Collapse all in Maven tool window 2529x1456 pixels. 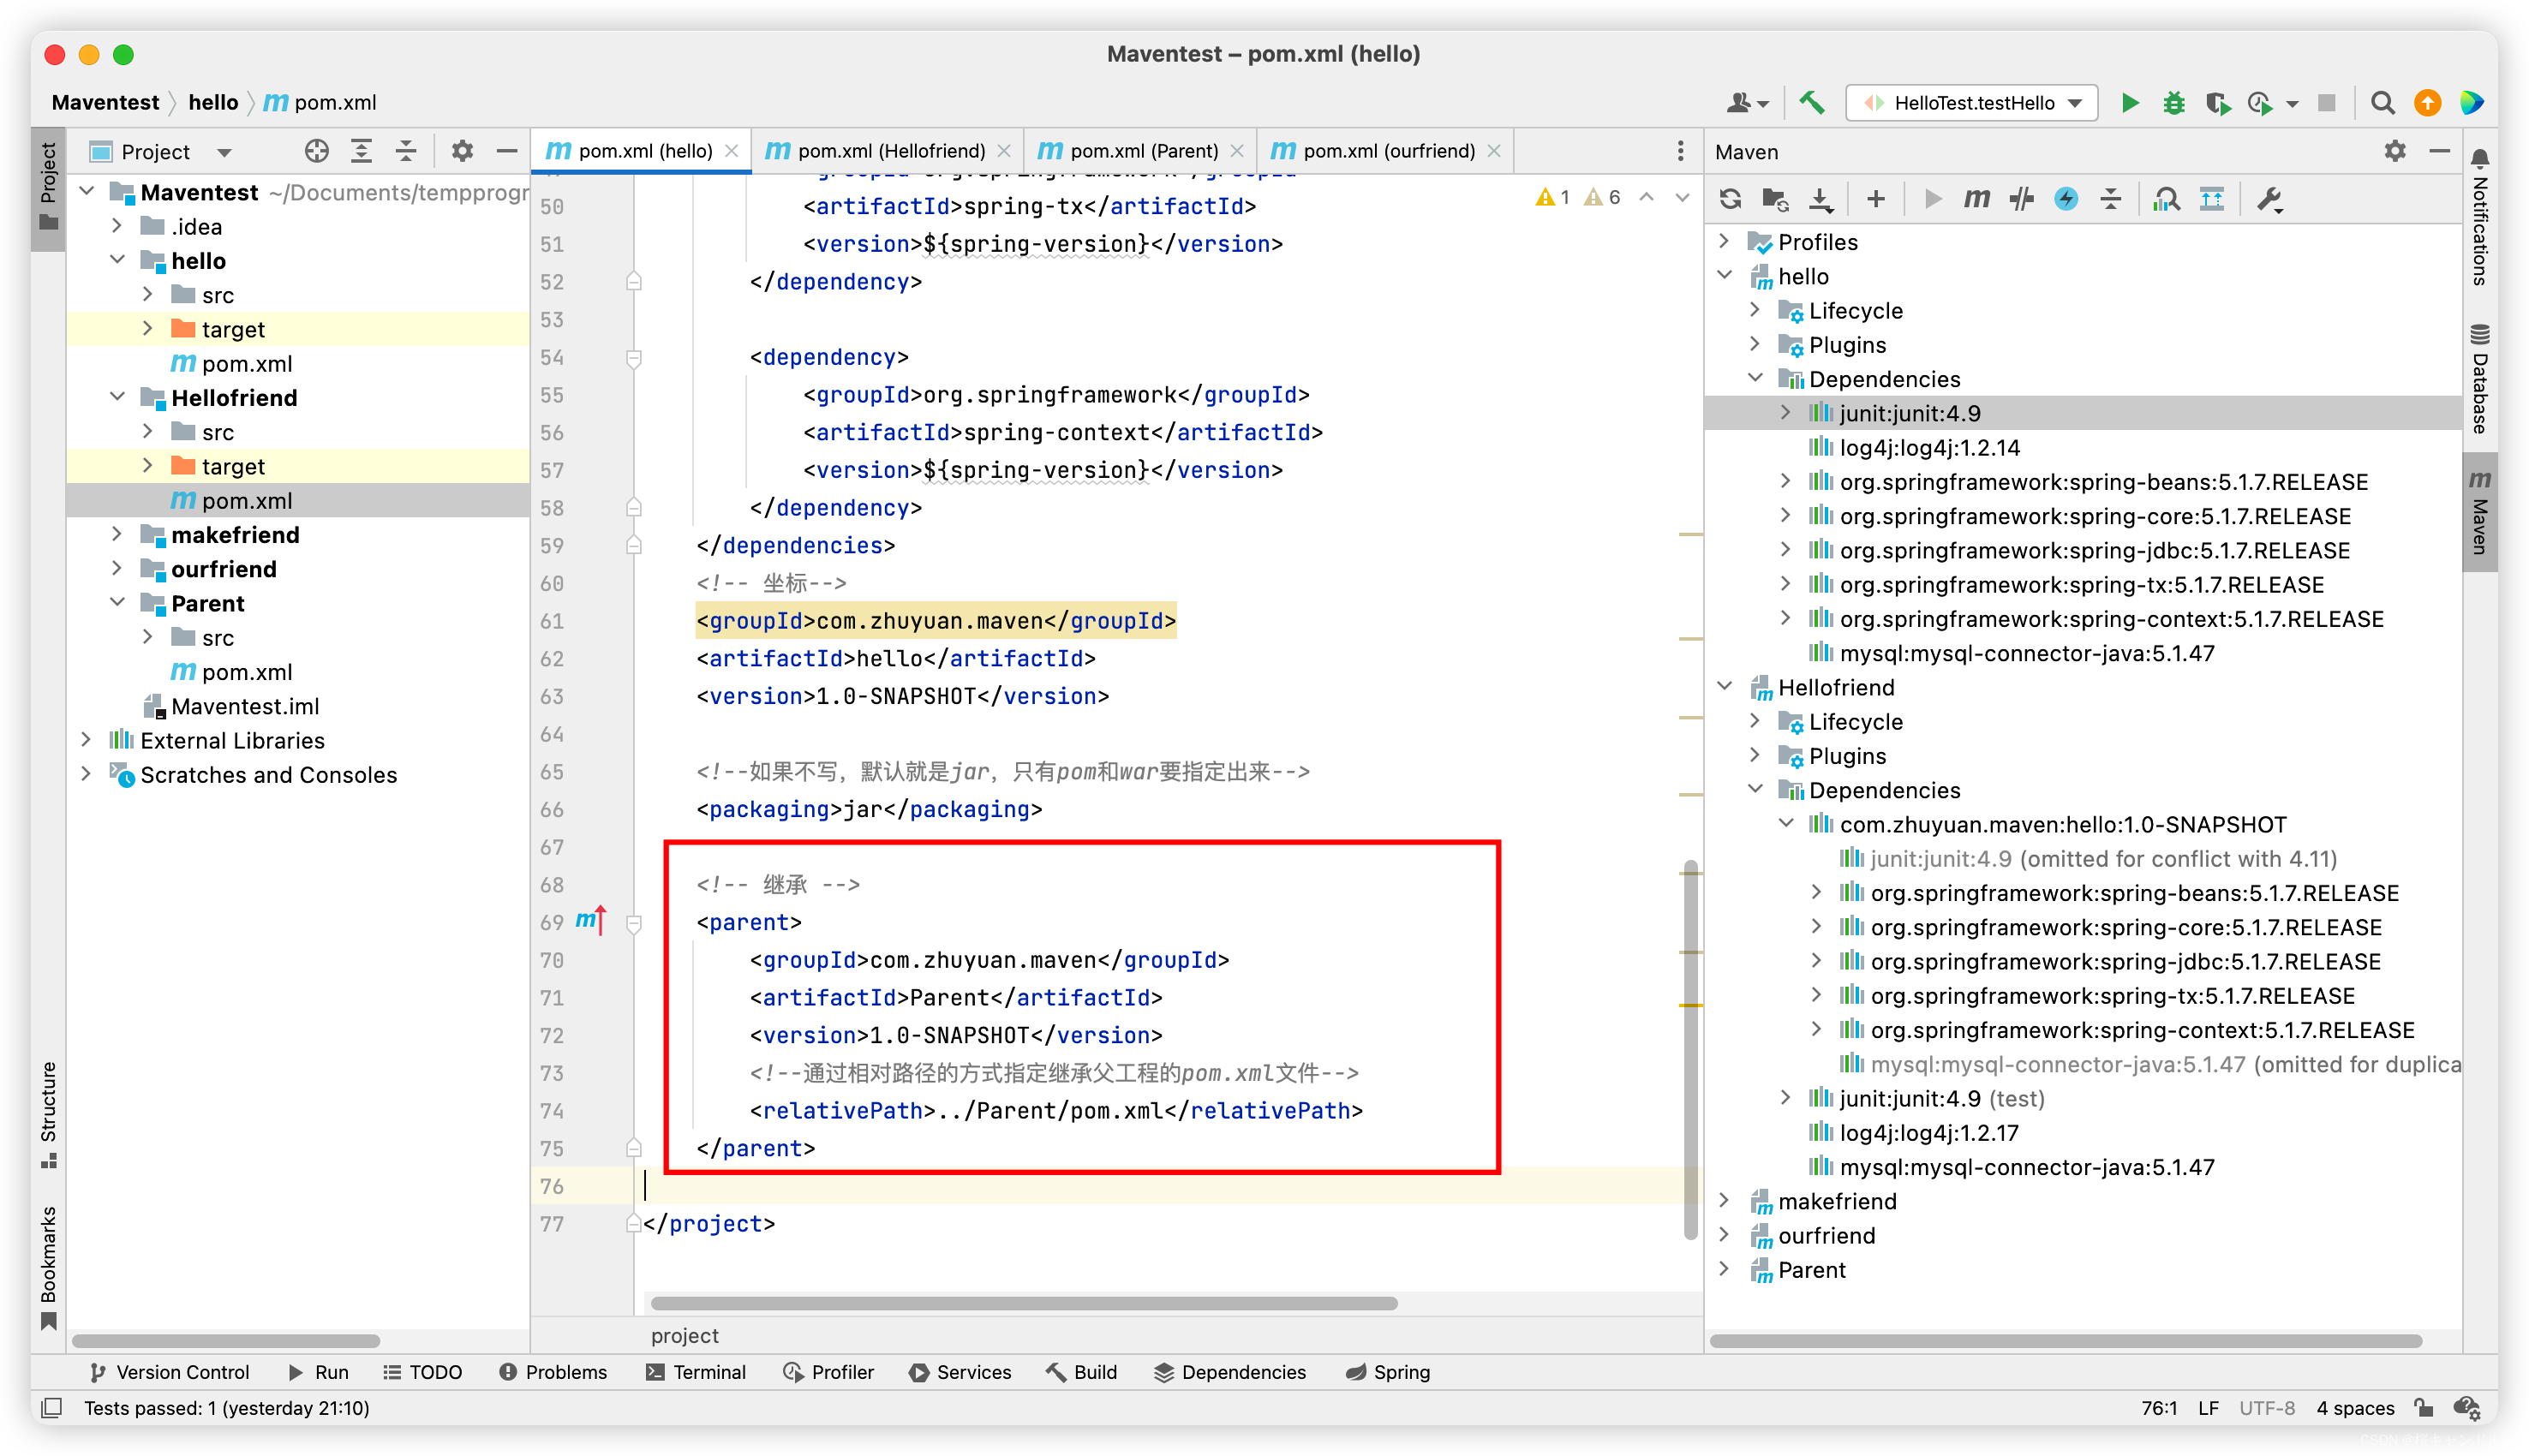point(2110,199)
